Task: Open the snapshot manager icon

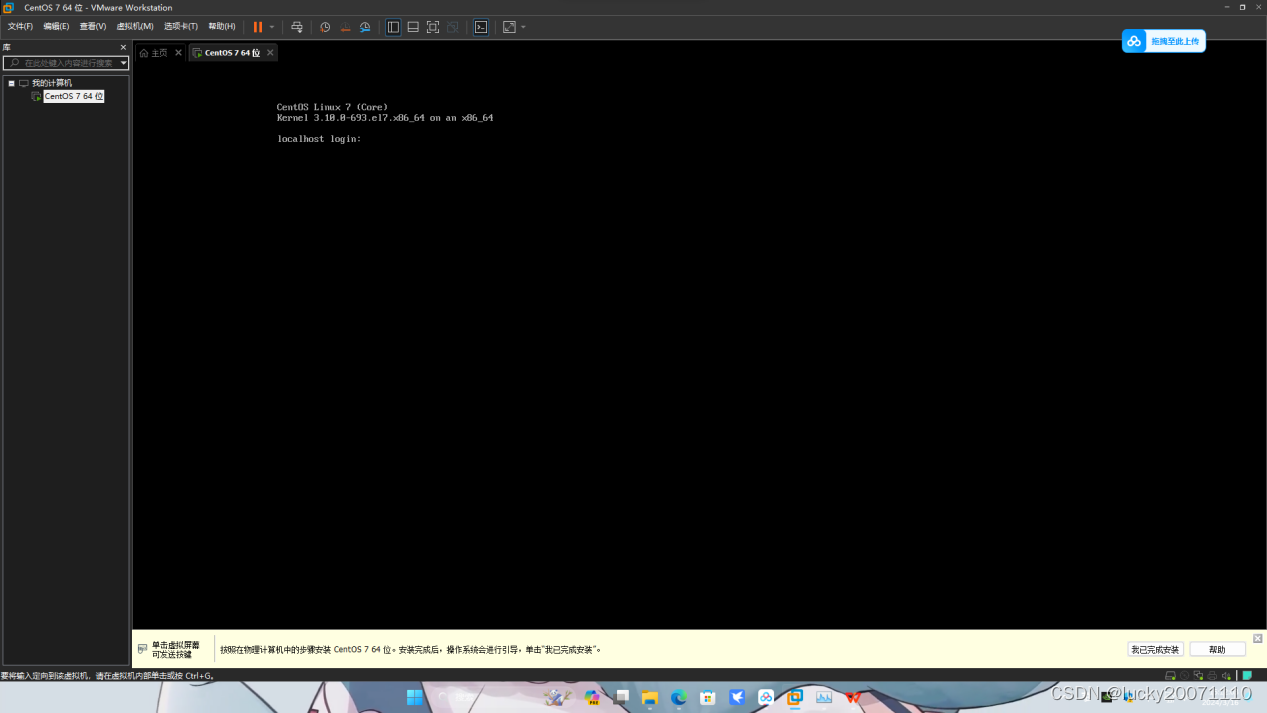Action: [365, 27]
